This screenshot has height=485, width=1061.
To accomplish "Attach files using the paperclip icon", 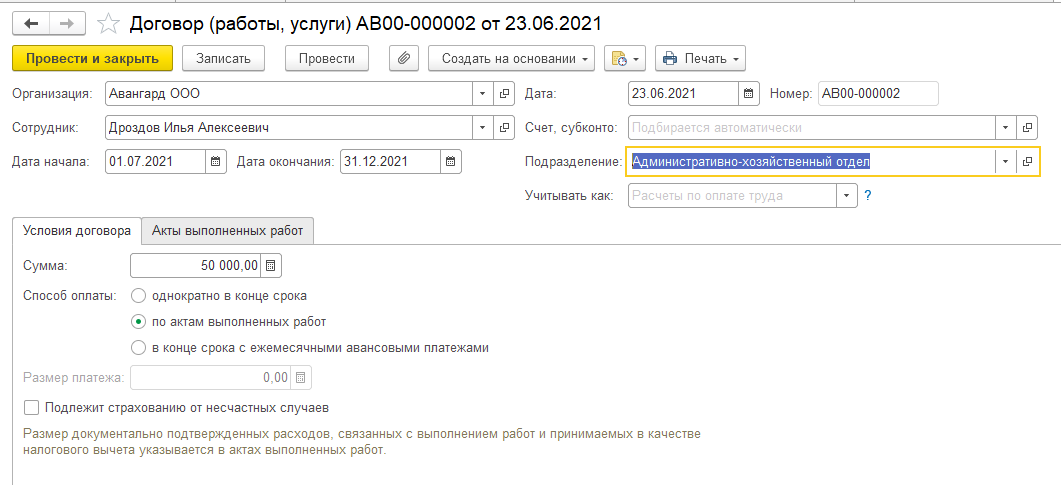I will pos(404,58).
